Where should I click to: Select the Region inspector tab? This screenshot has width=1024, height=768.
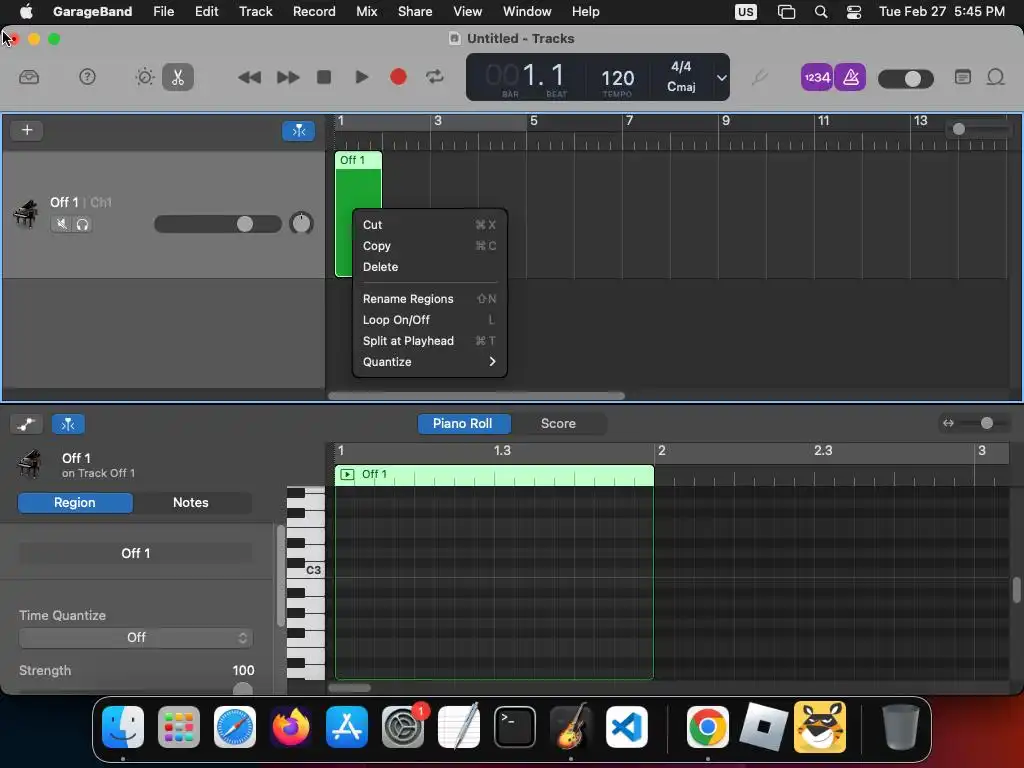[75, 502]
